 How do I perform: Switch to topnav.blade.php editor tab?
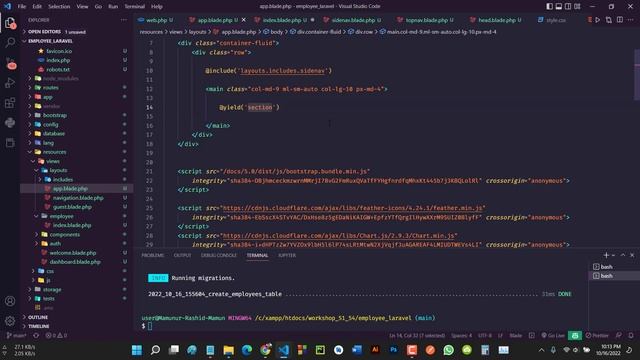[426, 20]
